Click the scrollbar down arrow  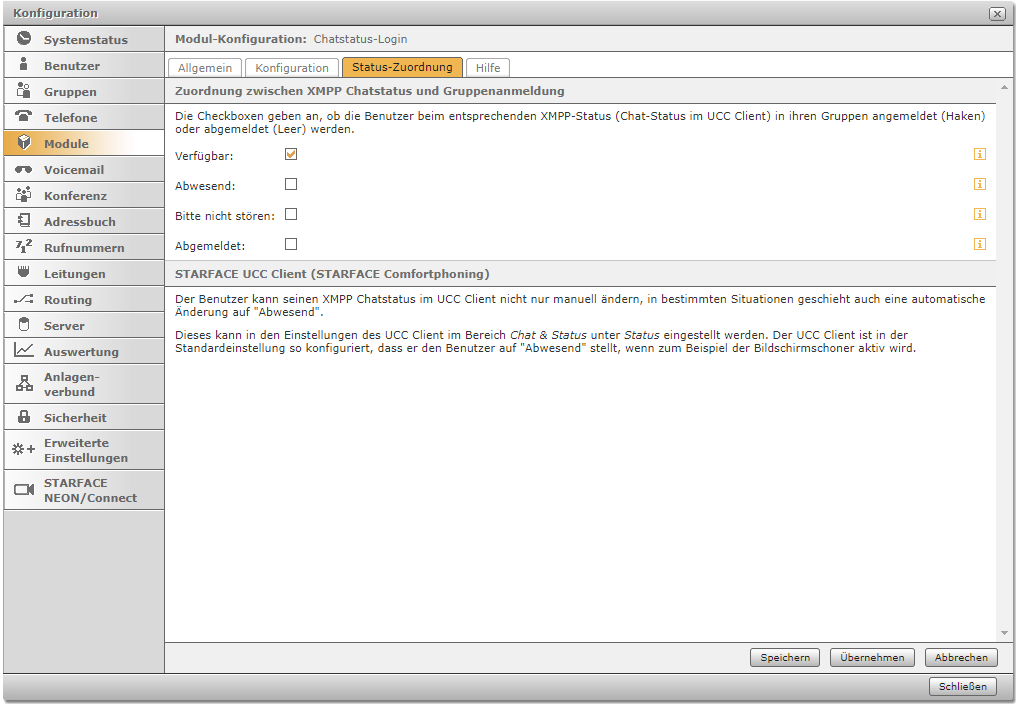1004,633
